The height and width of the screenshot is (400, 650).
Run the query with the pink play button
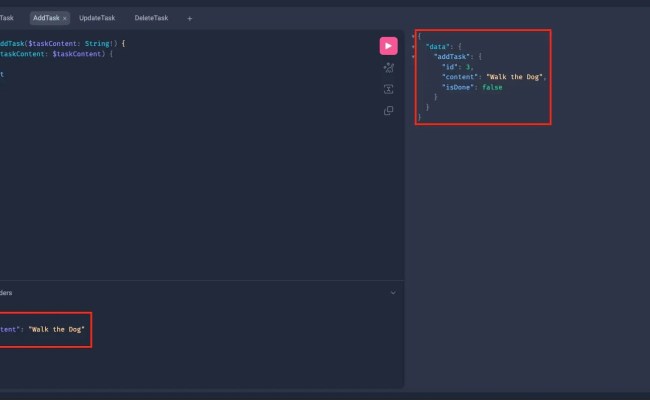tap(388, 46)
